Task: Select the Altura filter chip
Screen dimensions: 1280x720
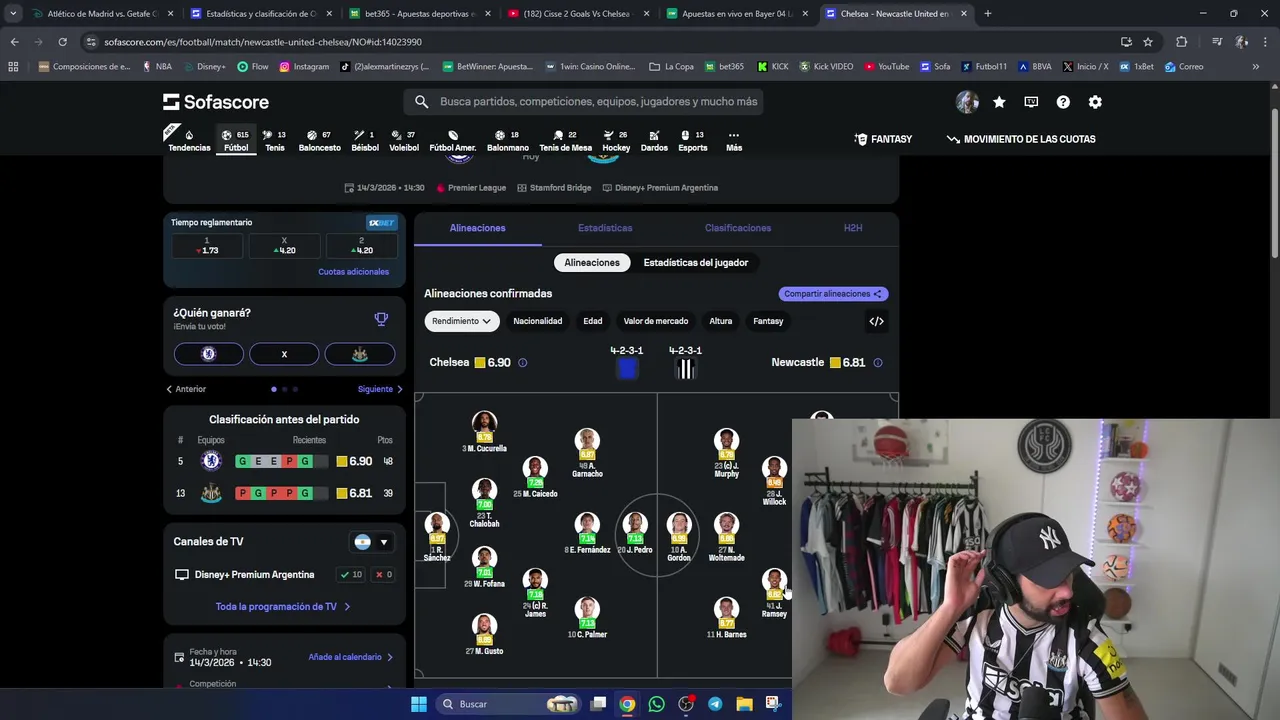Action: coord(721,321)
